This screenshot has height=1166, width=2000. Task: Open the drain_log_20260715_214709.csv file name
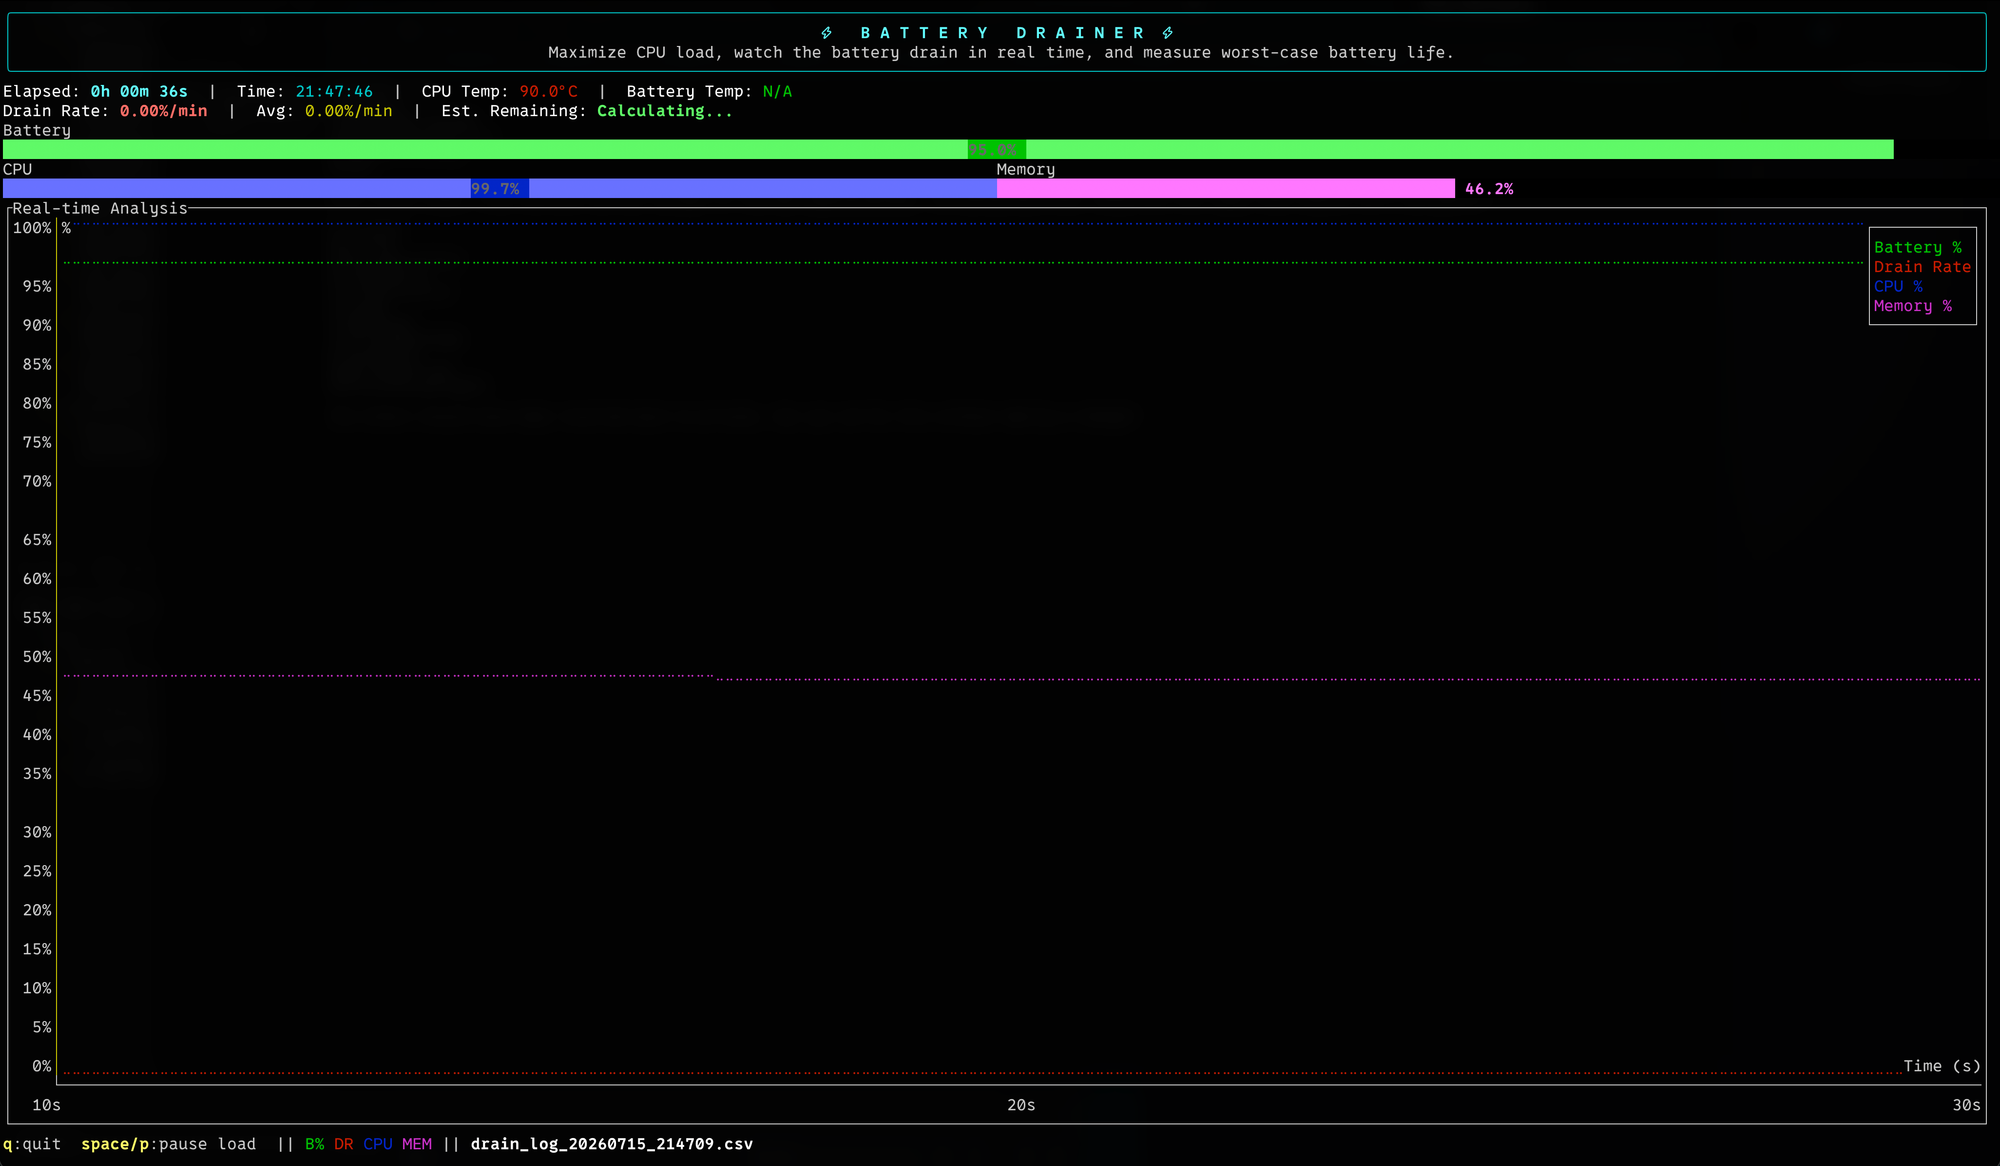(612, 1144)
